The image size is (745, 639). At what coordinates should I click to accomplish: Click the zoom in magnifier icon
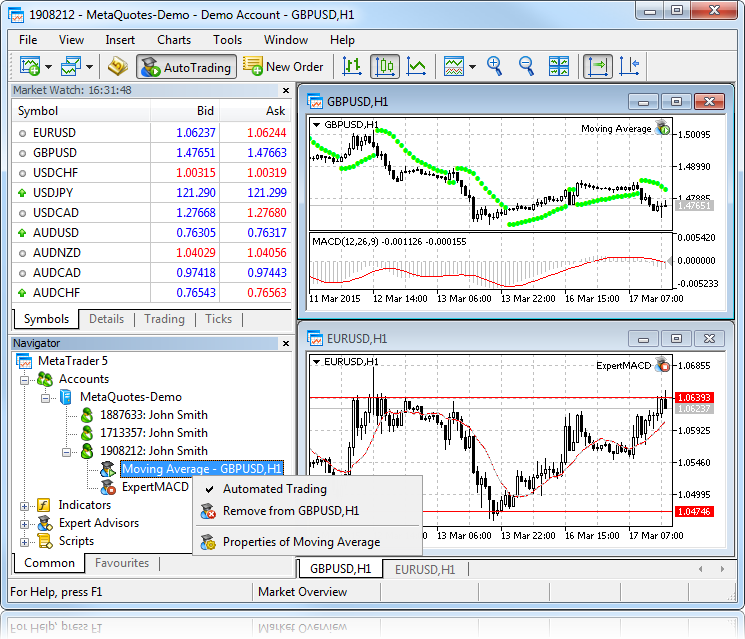(x=494, y=67)
